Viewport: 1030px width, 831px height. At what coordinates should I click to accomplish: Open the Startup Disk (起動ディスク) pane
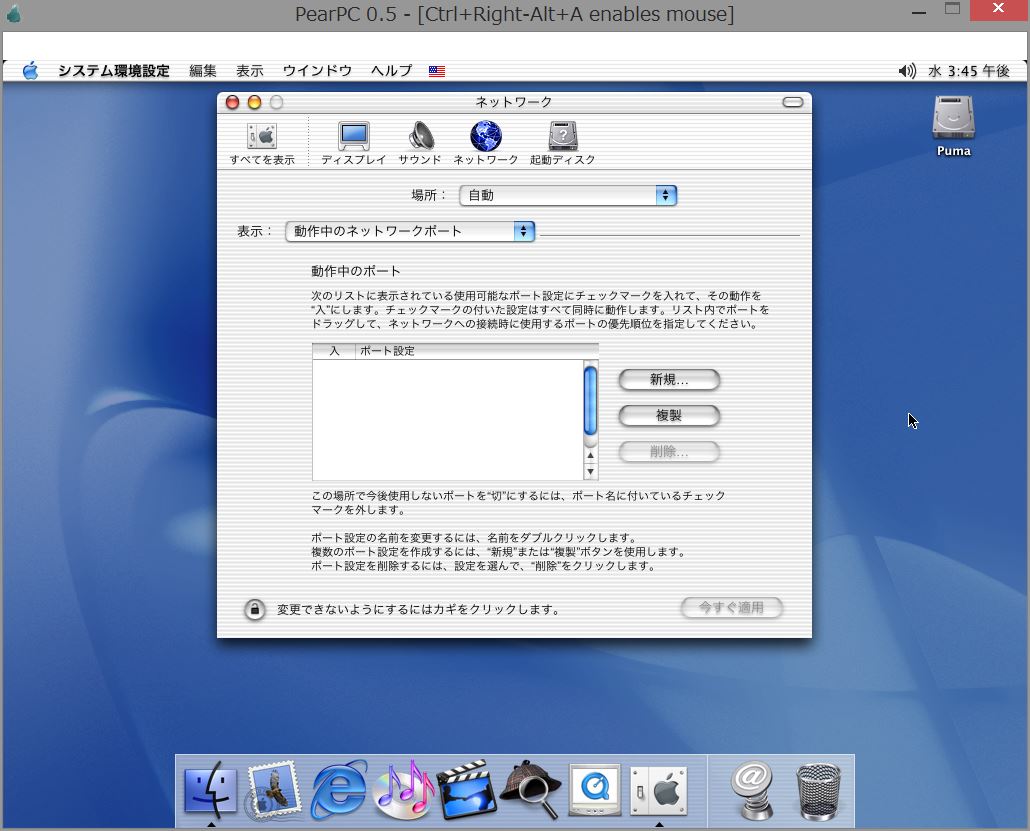562,143
